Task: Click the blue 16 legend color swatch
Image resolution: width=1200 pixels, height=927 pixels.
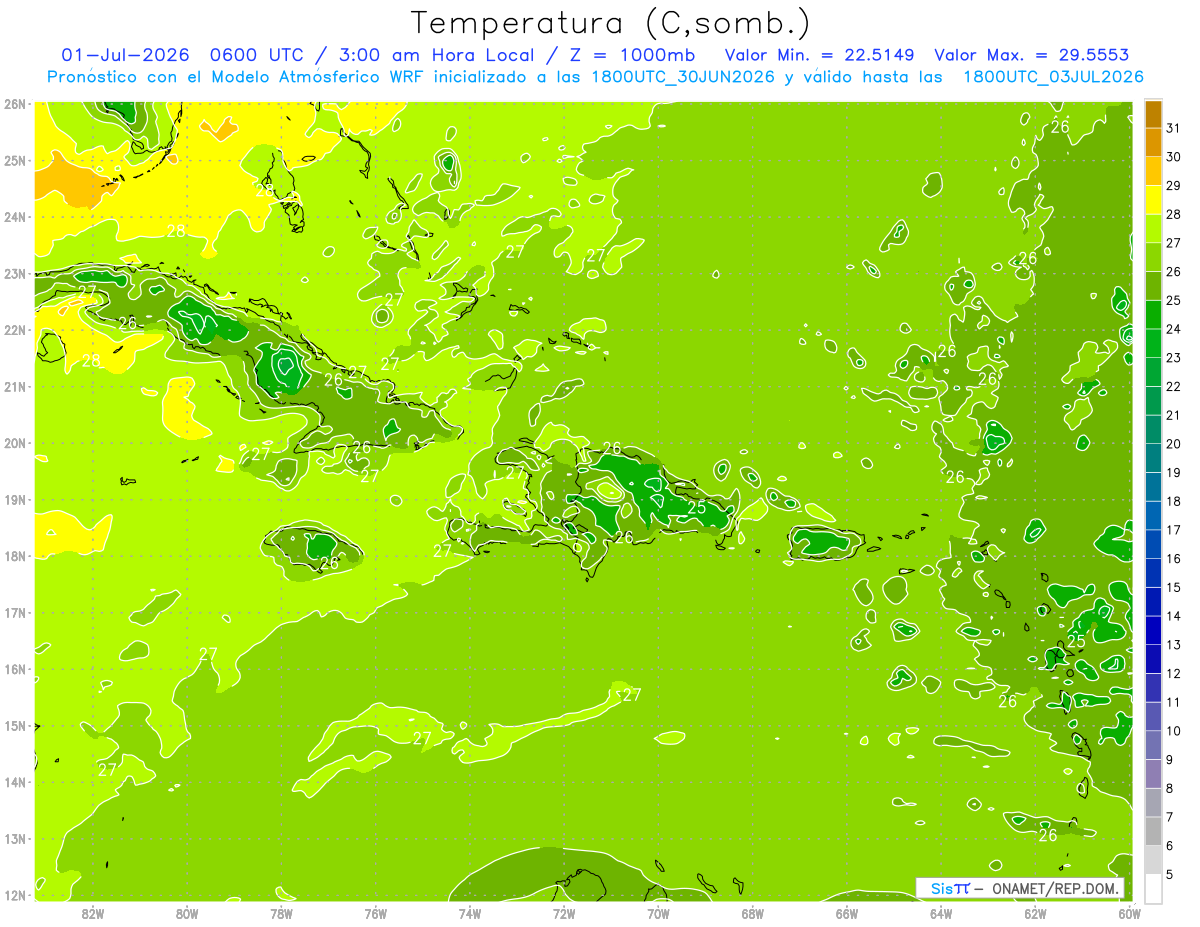Action: tap(1153, 544)
